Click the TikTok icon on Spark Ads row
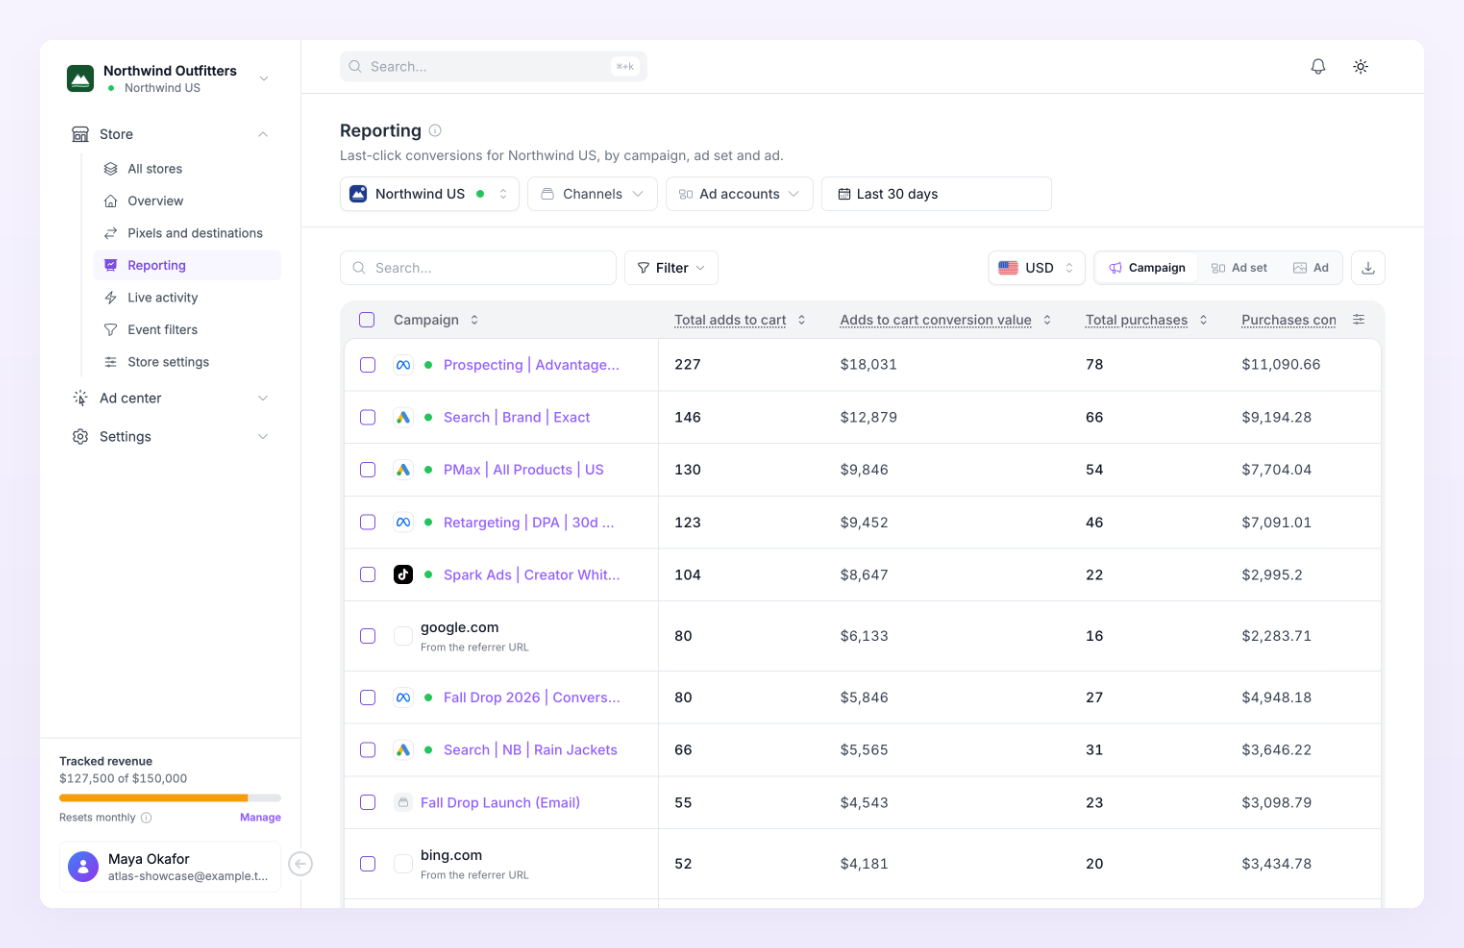Screen dimensions: 1464x948 [x=403, y=575]
